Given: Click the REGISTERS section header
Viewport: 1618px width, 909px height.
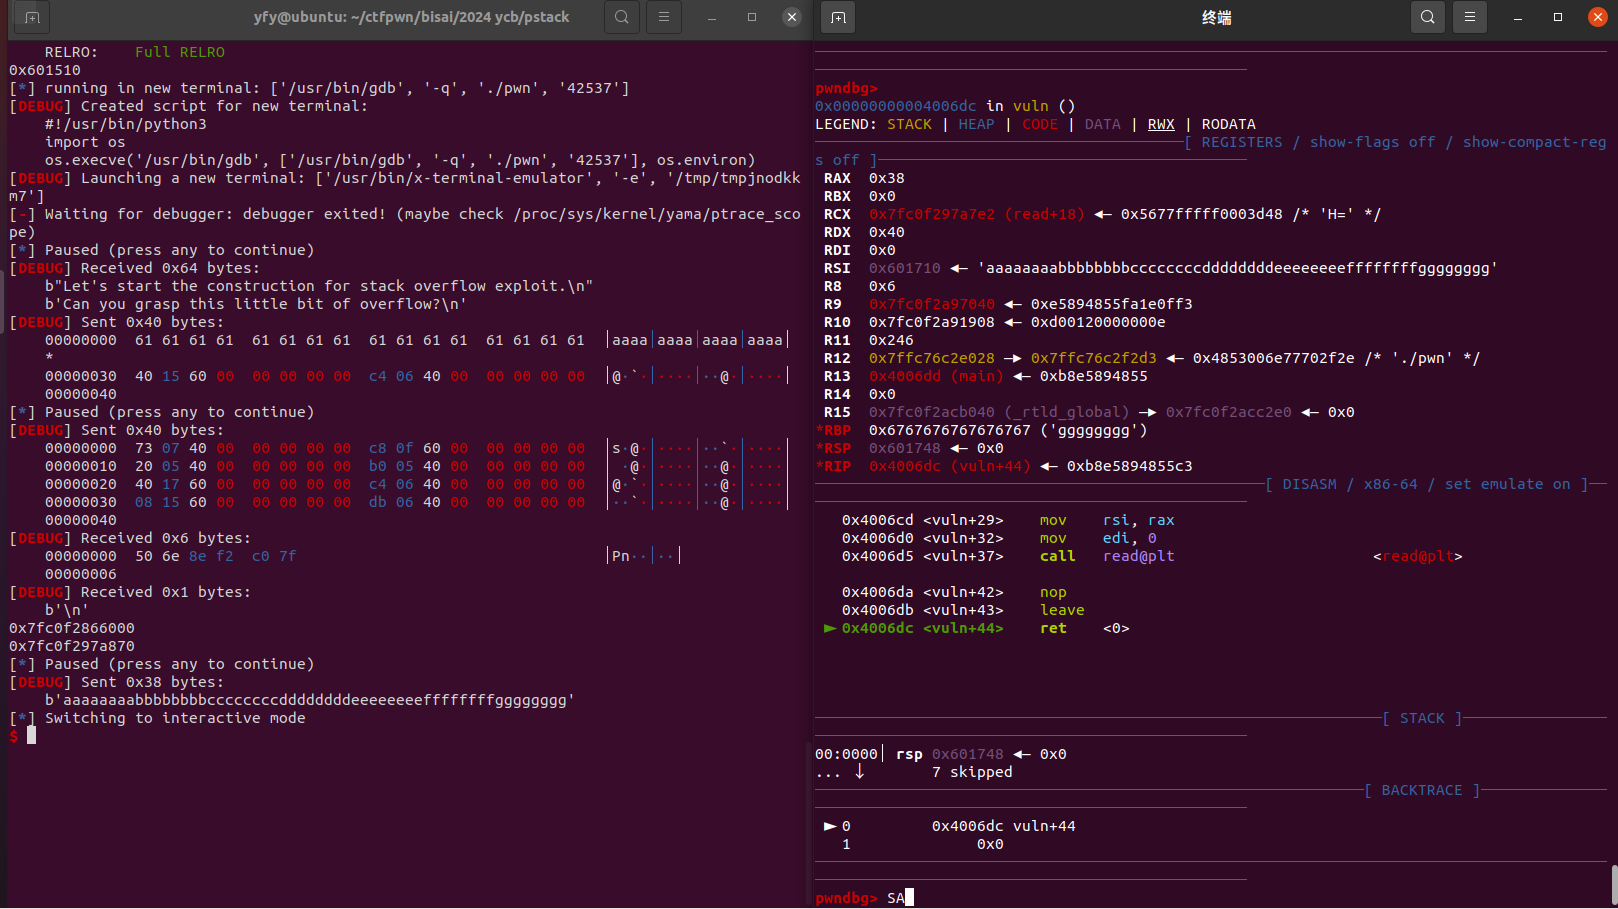Looking at the screenshot, I should click(x=1242, y=142).
